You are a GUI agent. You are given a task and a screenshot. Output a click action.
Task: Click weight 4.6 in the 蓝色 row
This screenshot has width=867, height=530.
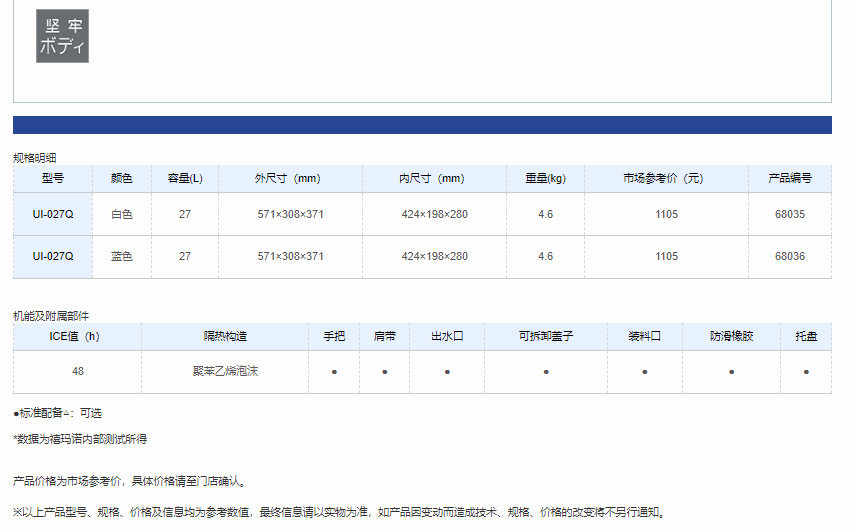tap(546, 256)
